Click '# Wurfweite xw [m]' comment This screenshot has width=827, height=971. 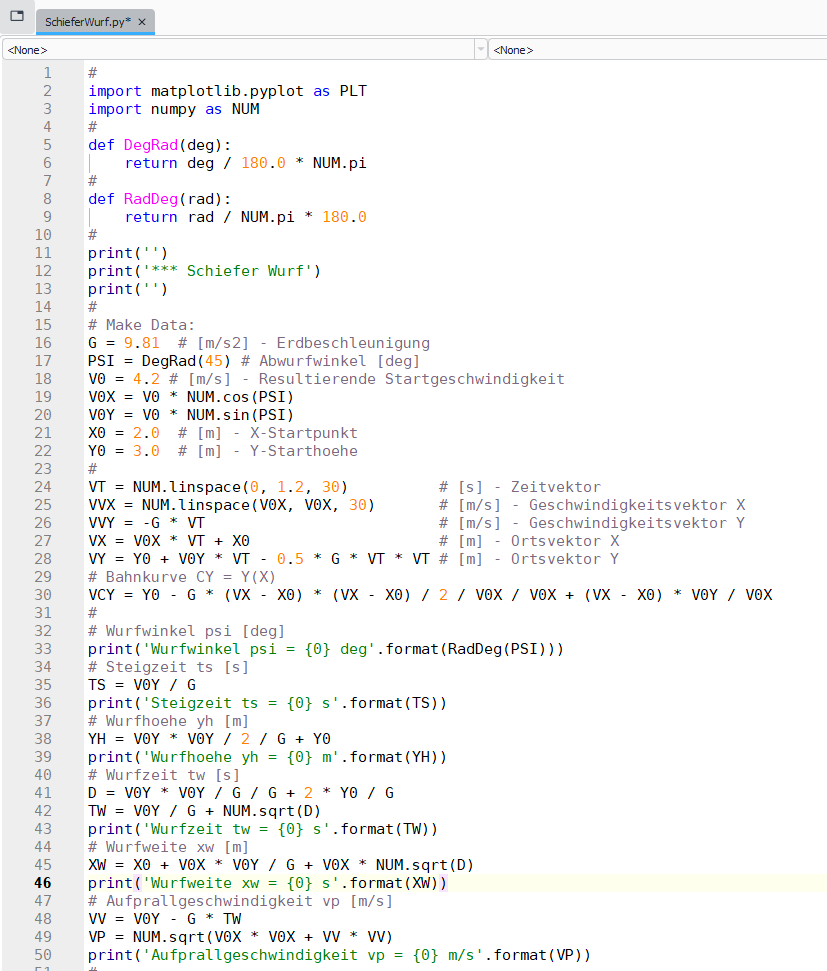[x=168, y=847]
